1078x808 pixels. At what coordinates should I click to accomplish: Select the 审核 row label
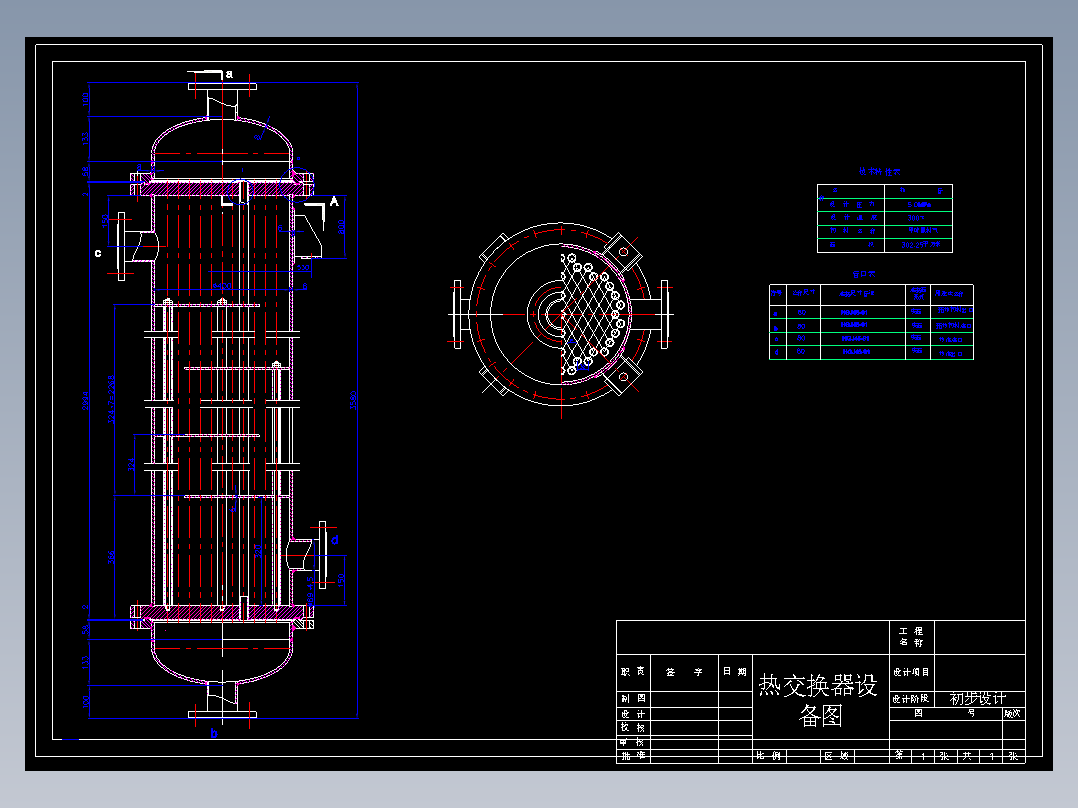point(632,742)
